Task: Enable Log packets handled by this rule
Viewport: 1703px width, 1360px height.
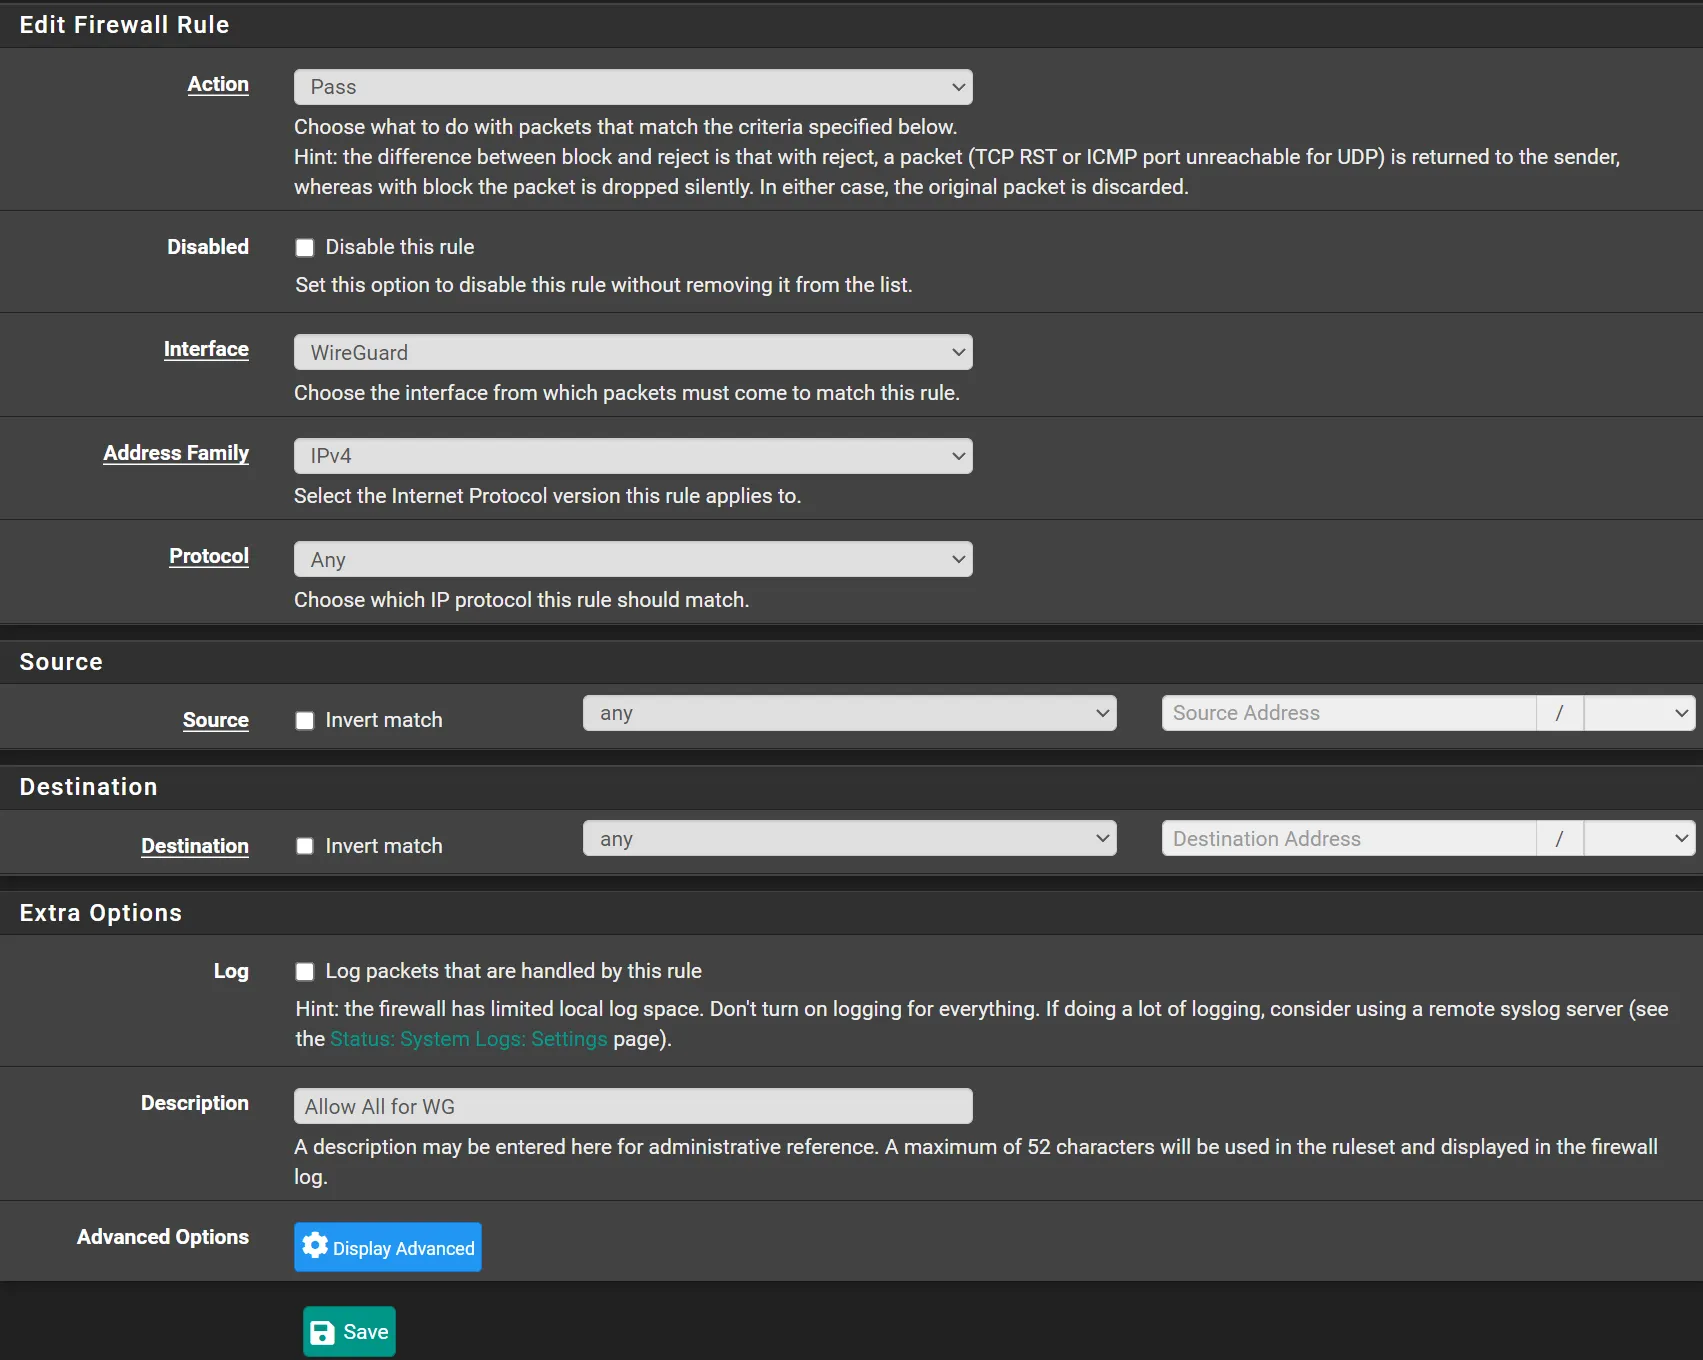Action: 305,972
